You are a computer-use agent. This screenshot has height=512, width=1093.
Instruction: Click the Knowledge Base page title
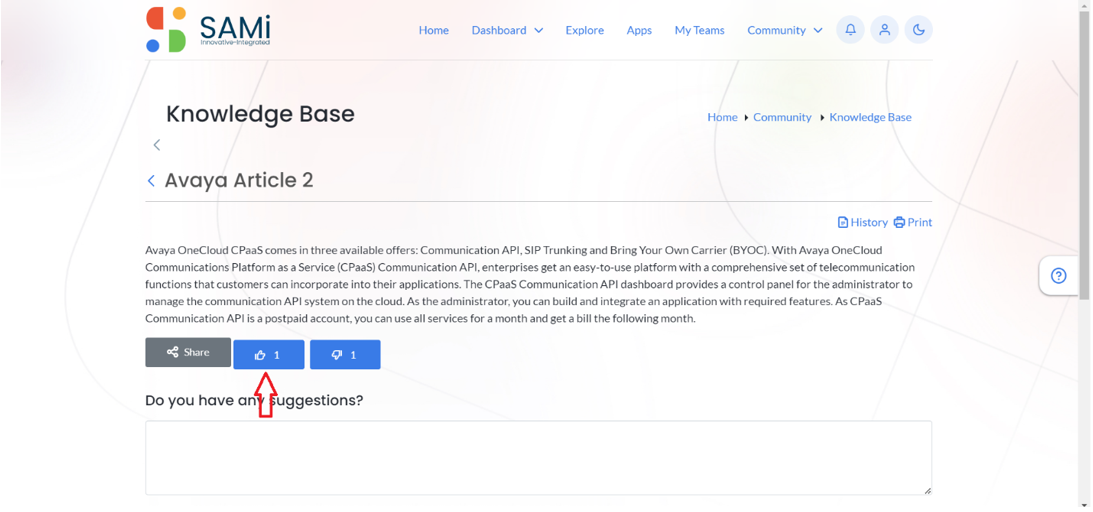click(260, 114)
